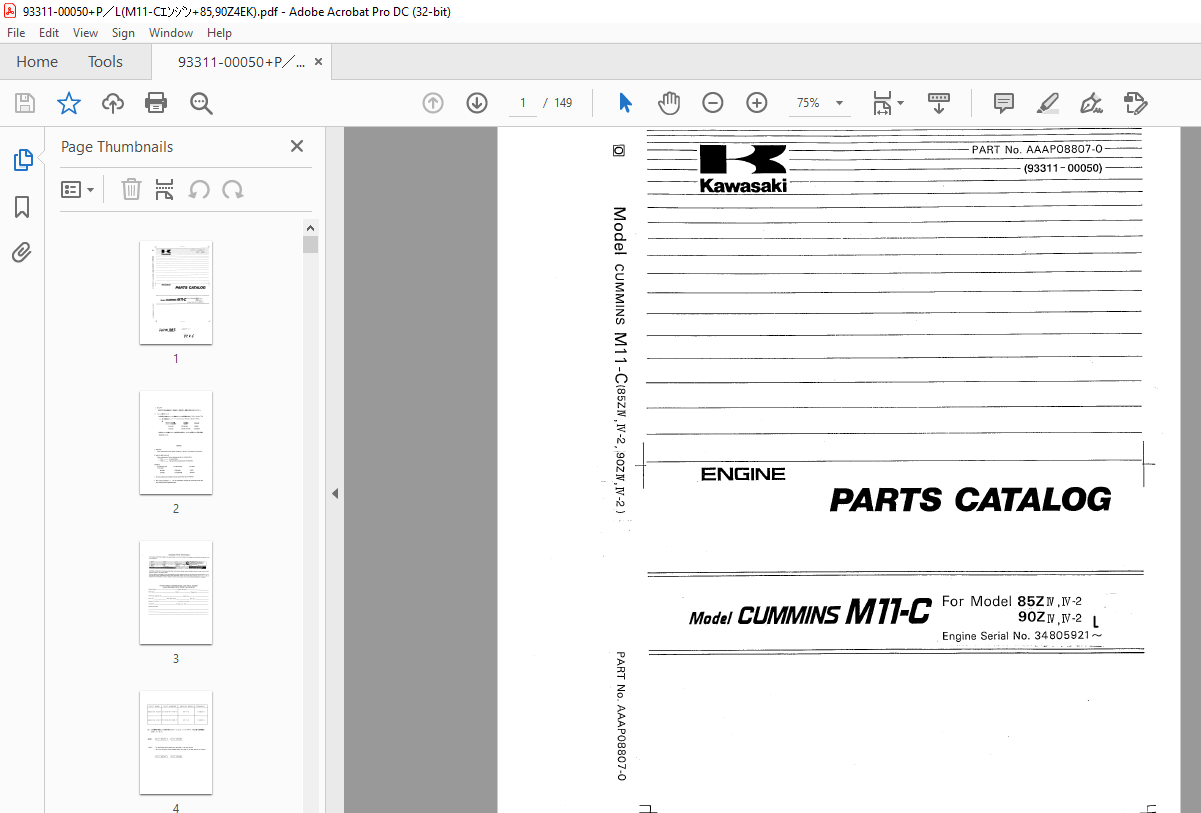Open the find text magnifier tool
The image size is (1201, 813).
201,103
